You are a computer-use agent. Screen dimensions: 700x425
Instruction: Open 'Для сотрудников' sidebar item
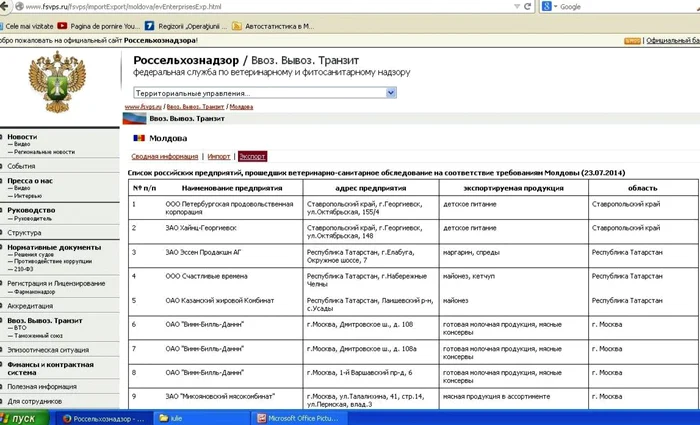coord(34,401)
